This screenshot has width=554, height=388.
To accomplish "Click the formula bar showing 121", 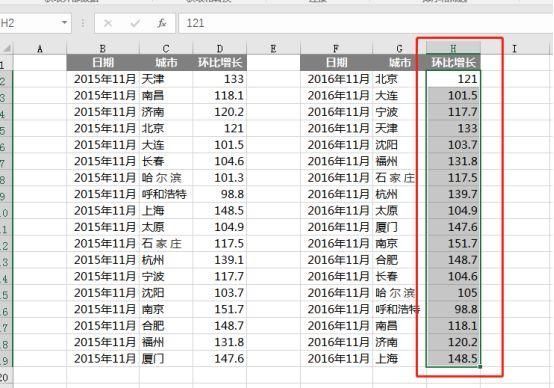I will [366, 23].
